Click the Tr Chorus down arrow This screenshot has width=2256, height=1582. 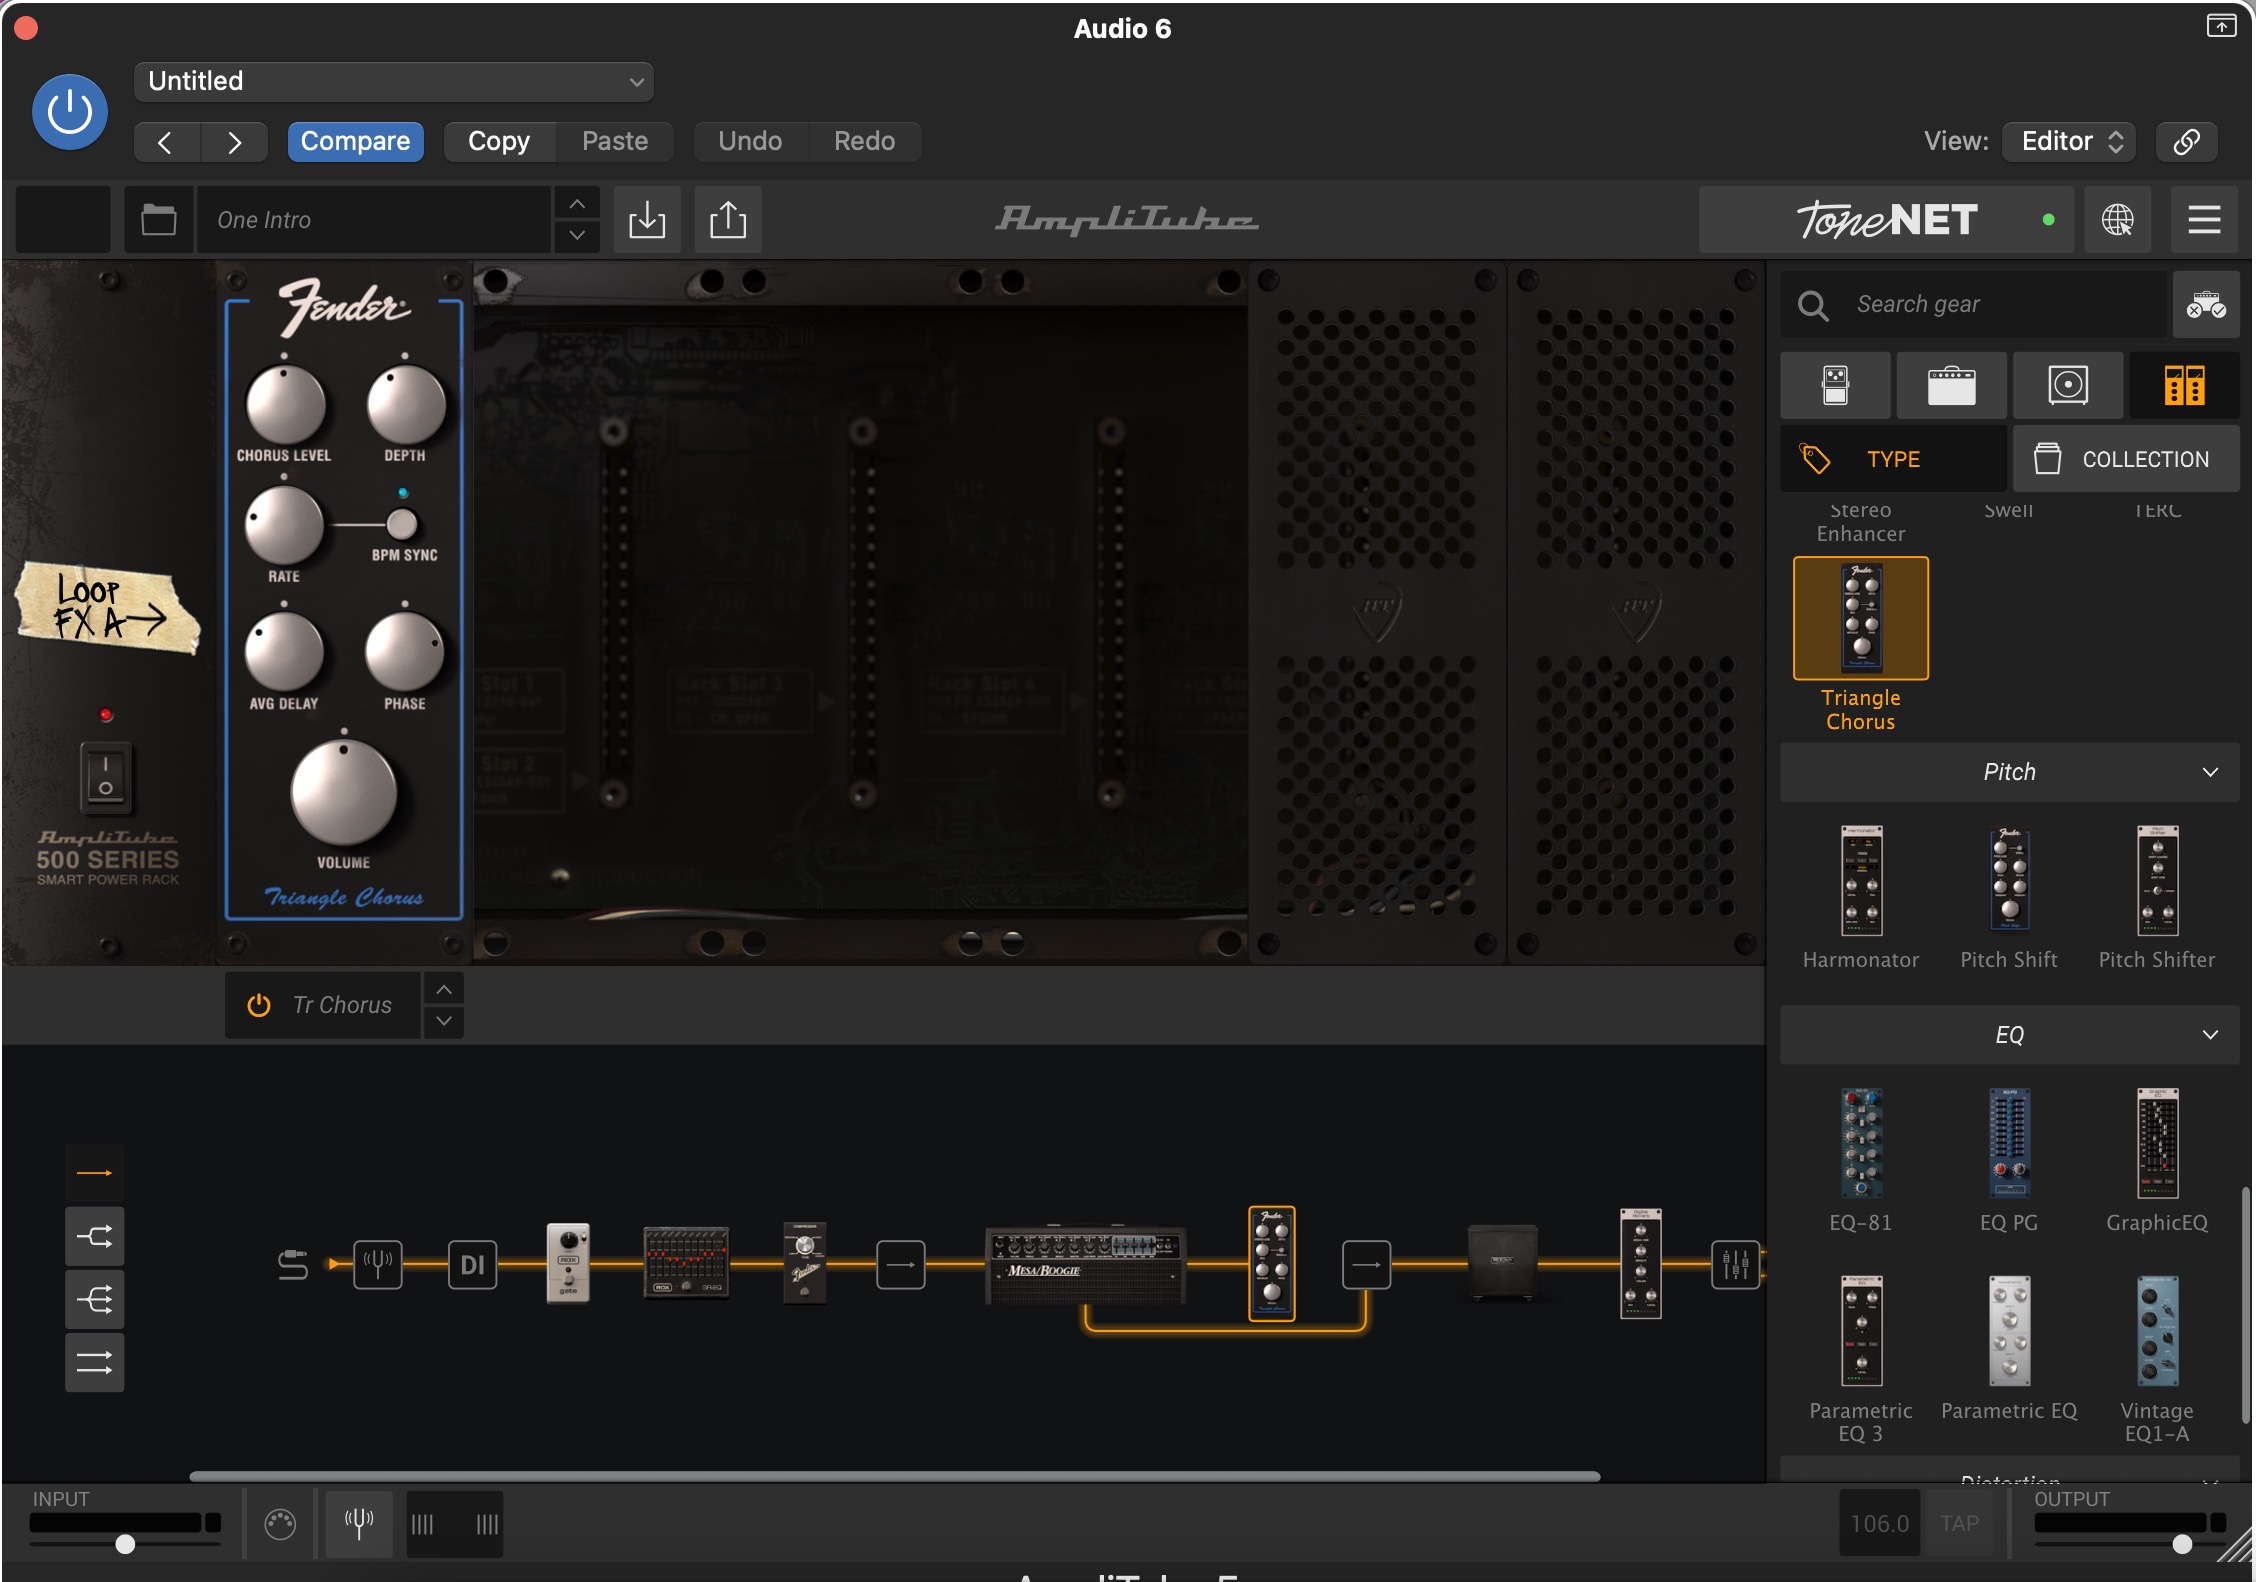click(444, 1021)
